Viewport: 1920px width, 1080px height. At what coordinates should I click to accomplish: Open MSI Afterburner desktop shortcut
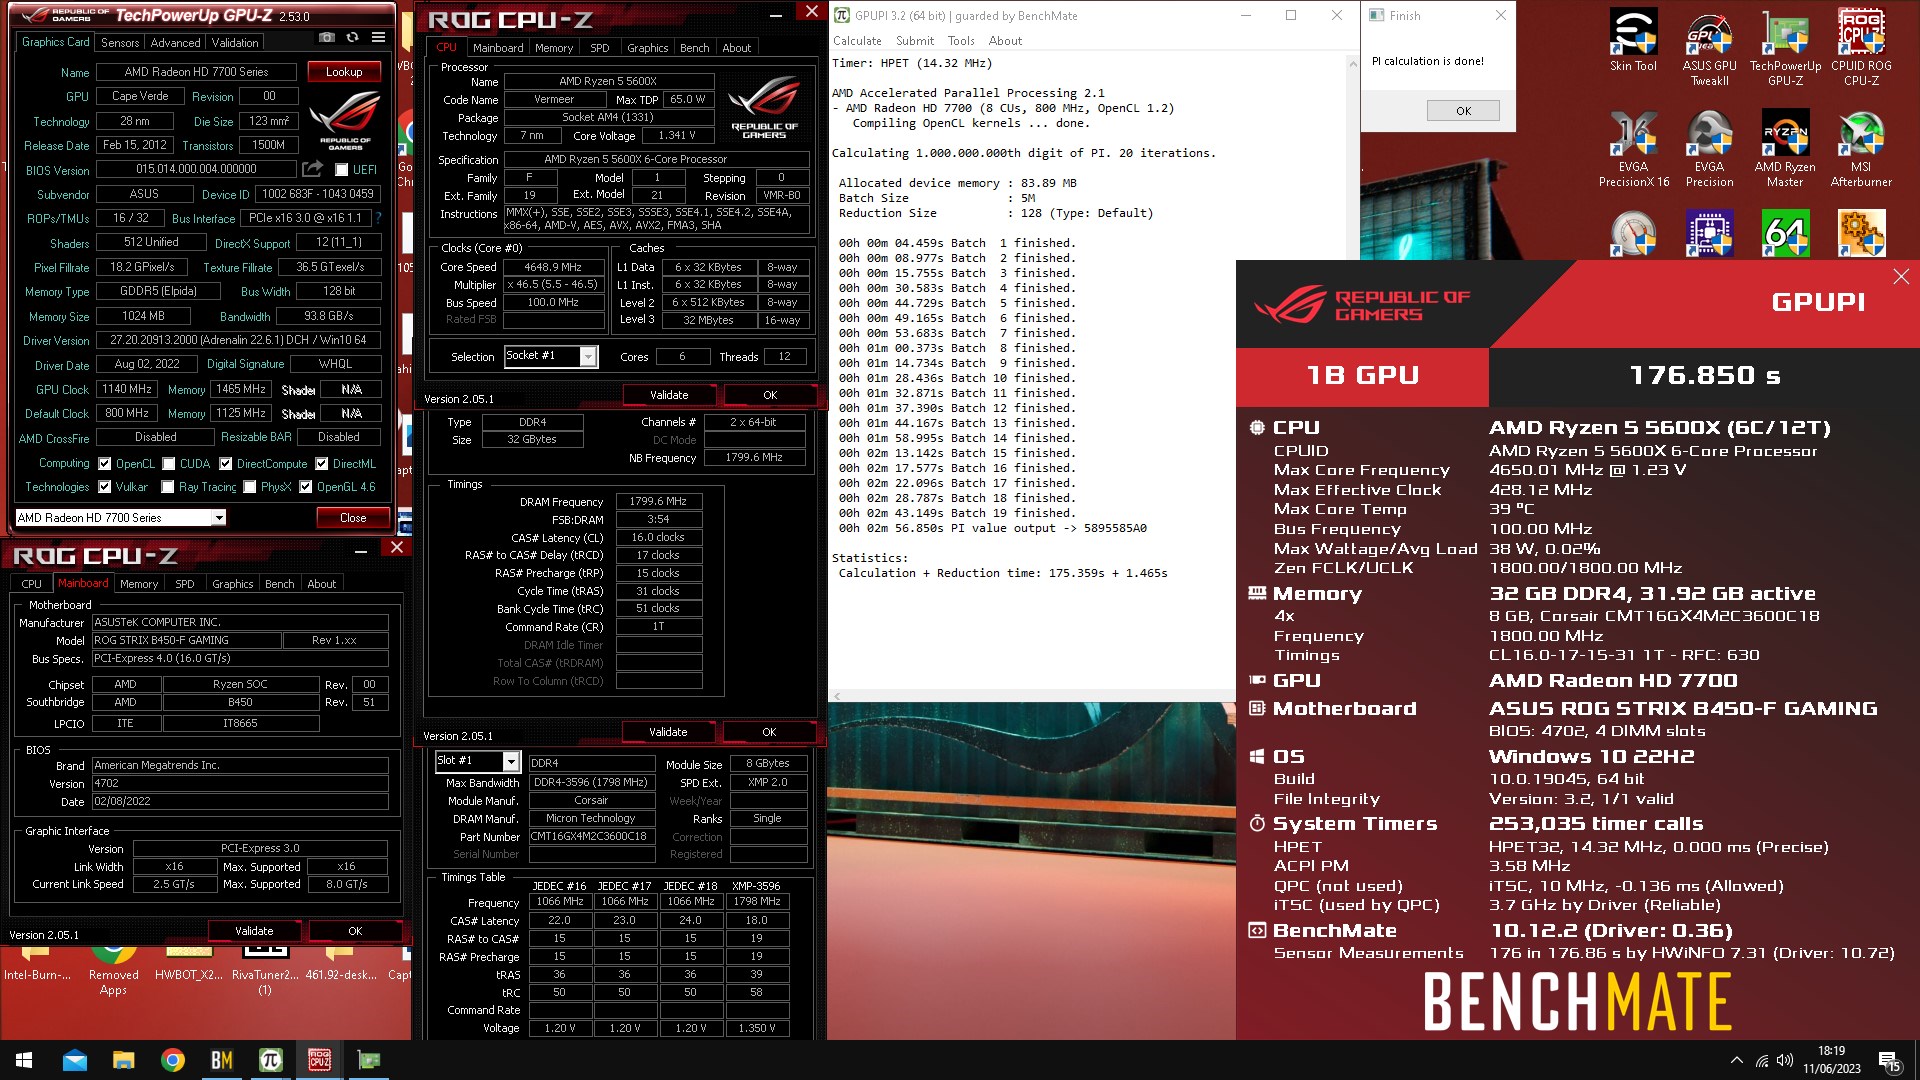click(1861, 148)
